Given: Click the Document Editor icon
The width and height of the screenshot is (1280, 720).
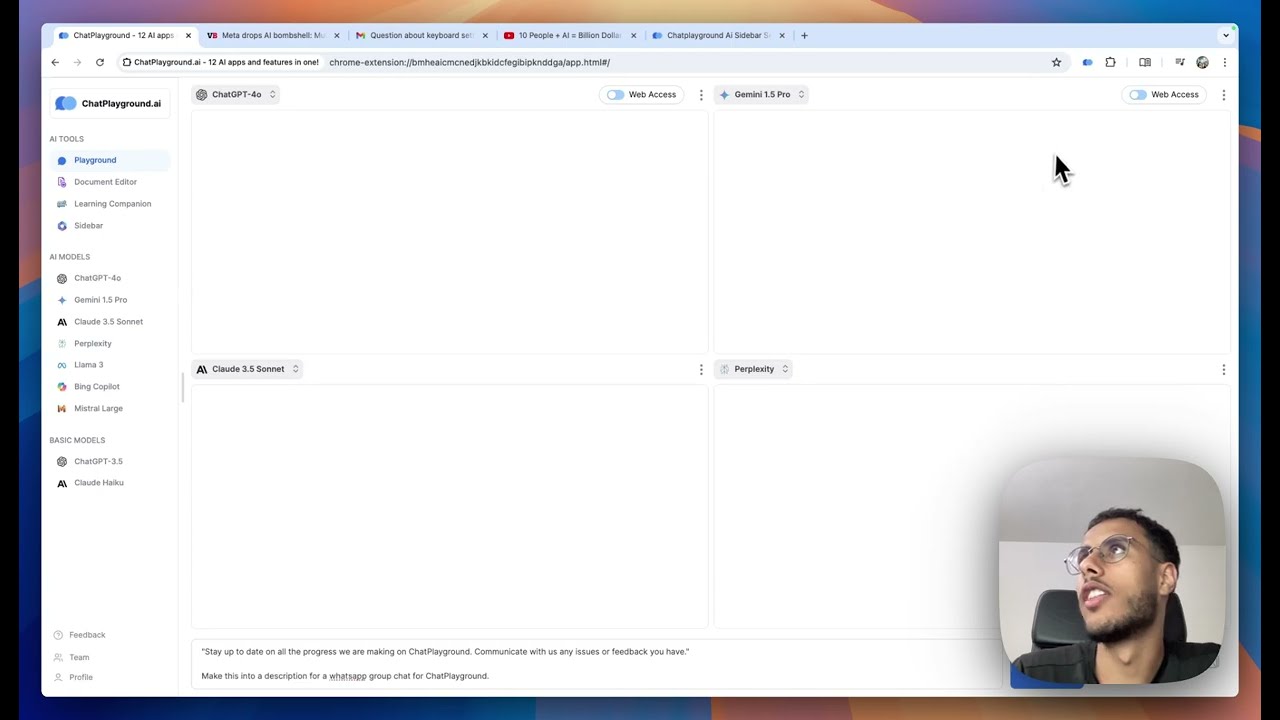Looking at the screenshot, I should [62, 182].
